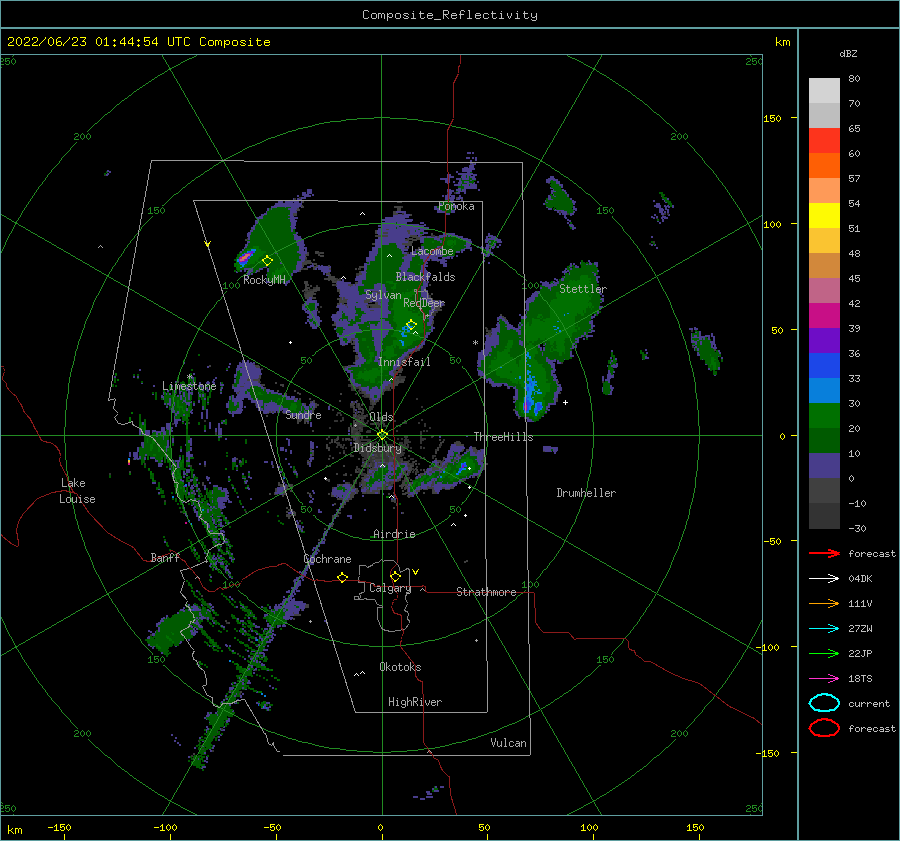Screen dimensions: 900x841
Task: Click the orange 111V arrow icon
Action: coord(824,603)
